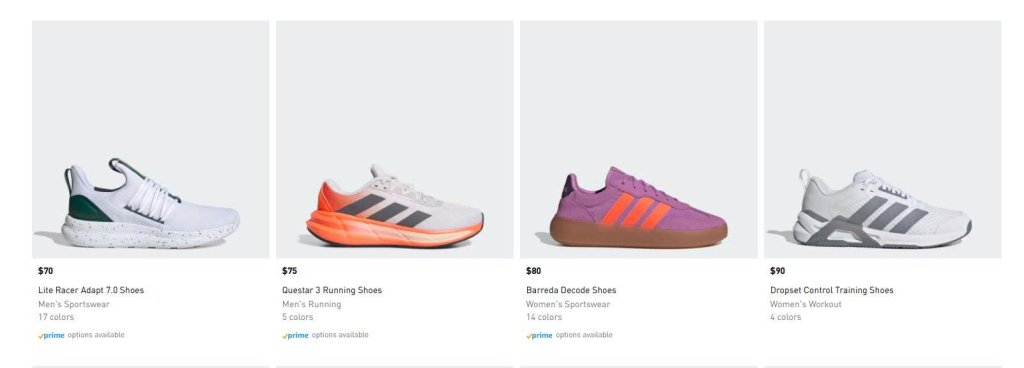1024x368 pixels.
Task: Open the Lite Racer Adapt 7.0 shoe image
Action: coord(150,139)
